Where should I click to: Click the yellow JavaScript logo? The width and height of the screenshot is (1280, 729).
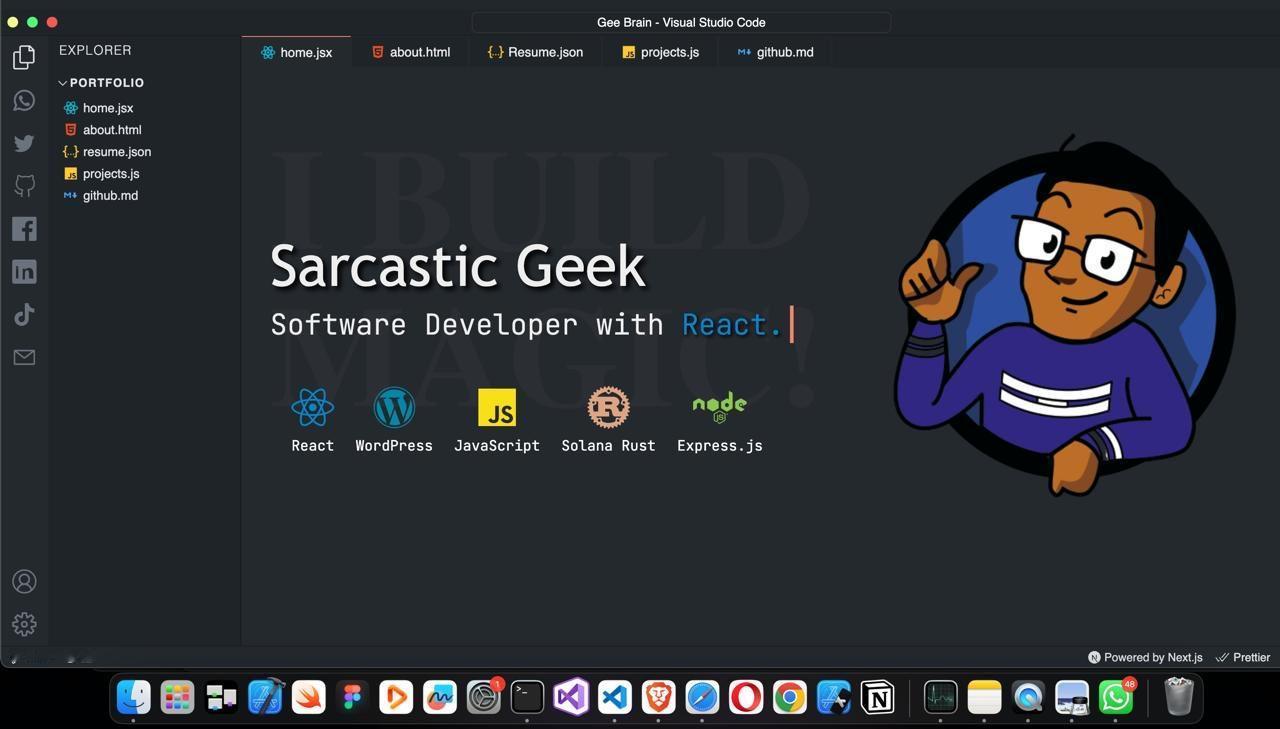pos(497,407)
